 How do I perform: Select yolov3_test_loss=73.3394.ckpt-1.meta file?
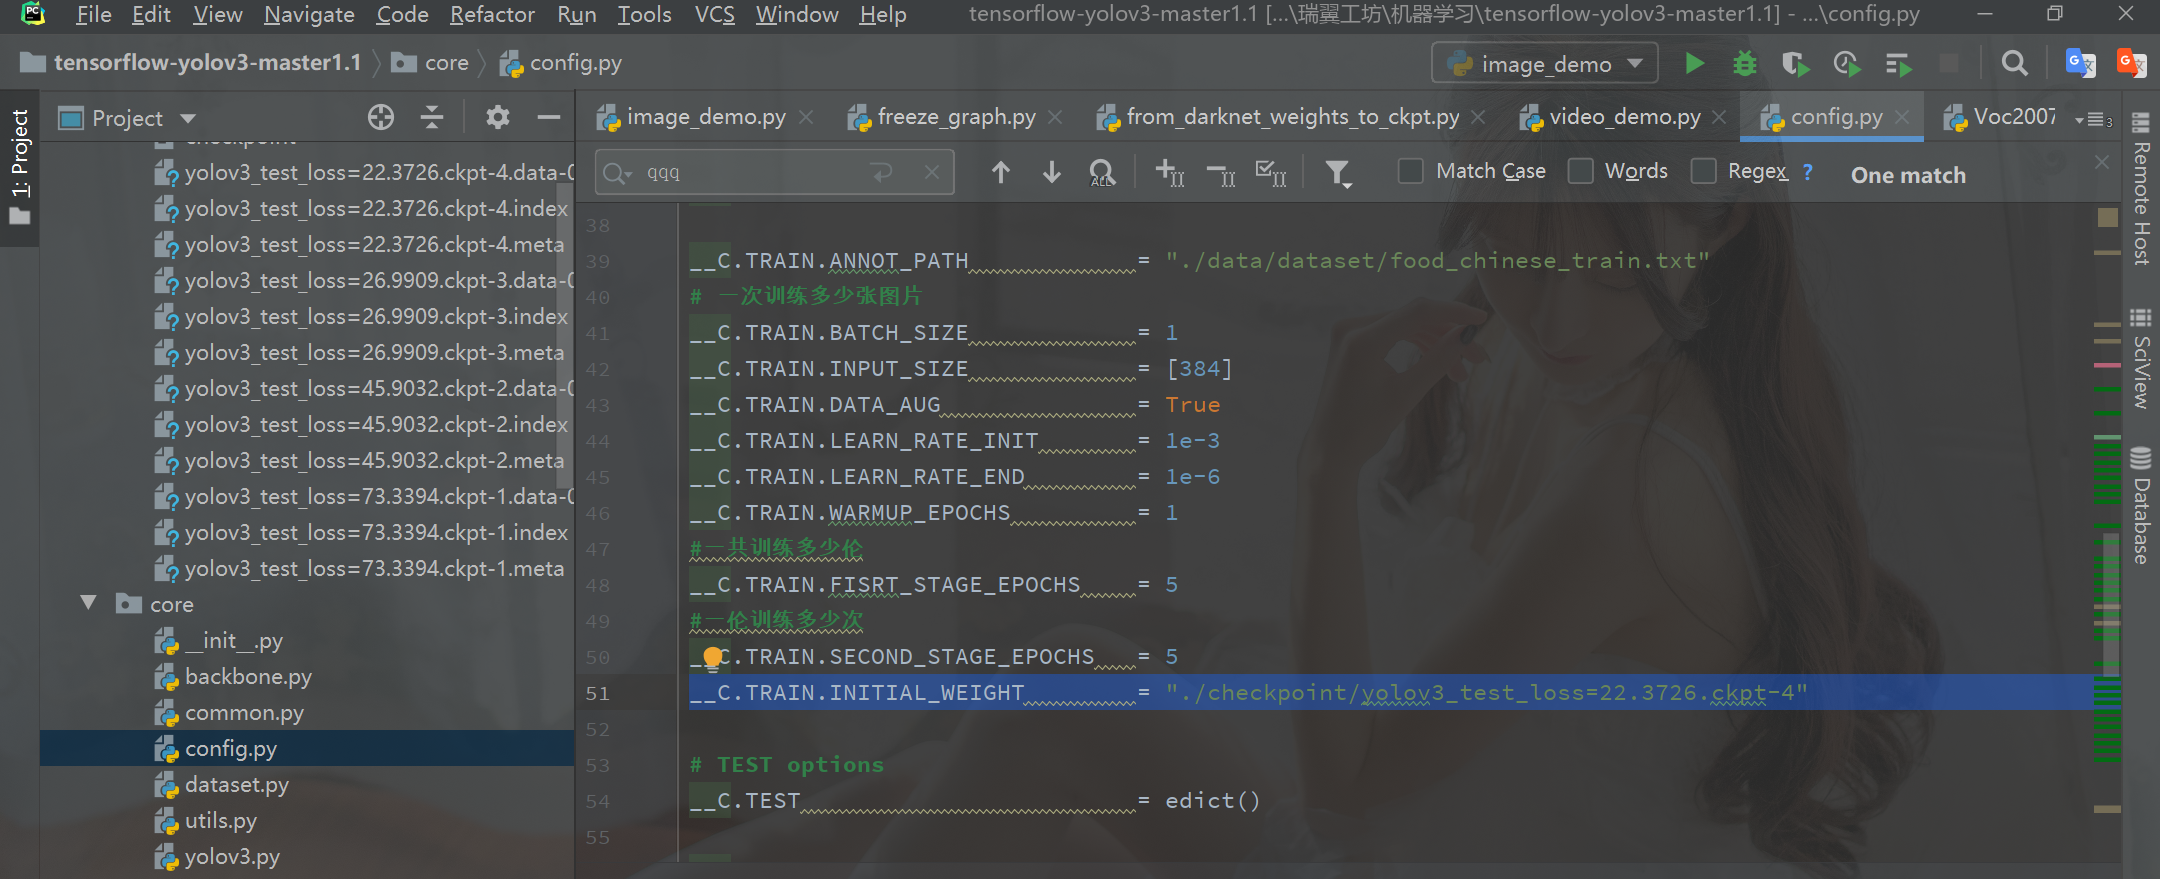pyautogui.click(x=374, y=569)
